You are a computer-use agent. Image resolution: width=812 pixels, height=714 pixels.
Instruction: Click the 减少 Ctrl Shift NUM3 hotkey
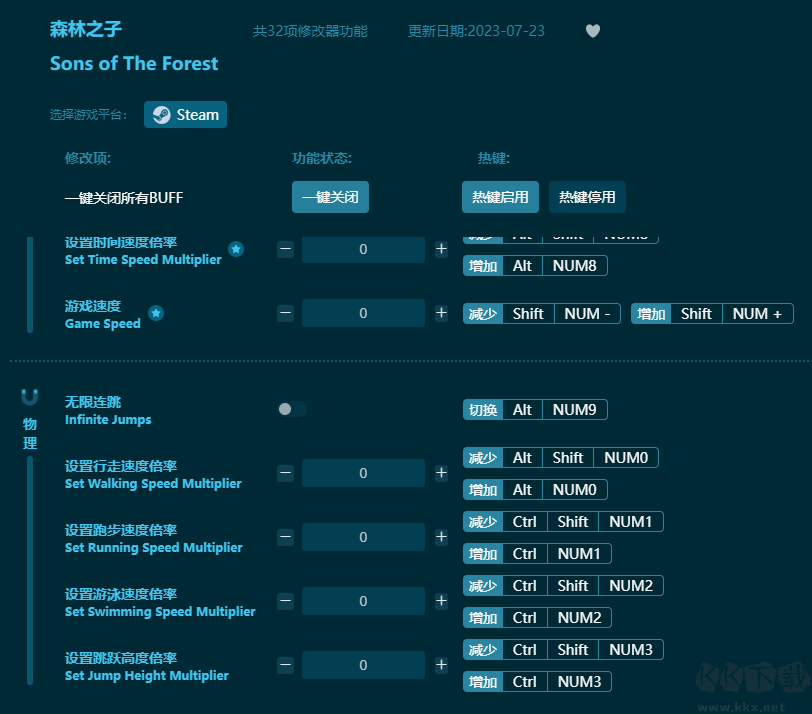[563, 650]
